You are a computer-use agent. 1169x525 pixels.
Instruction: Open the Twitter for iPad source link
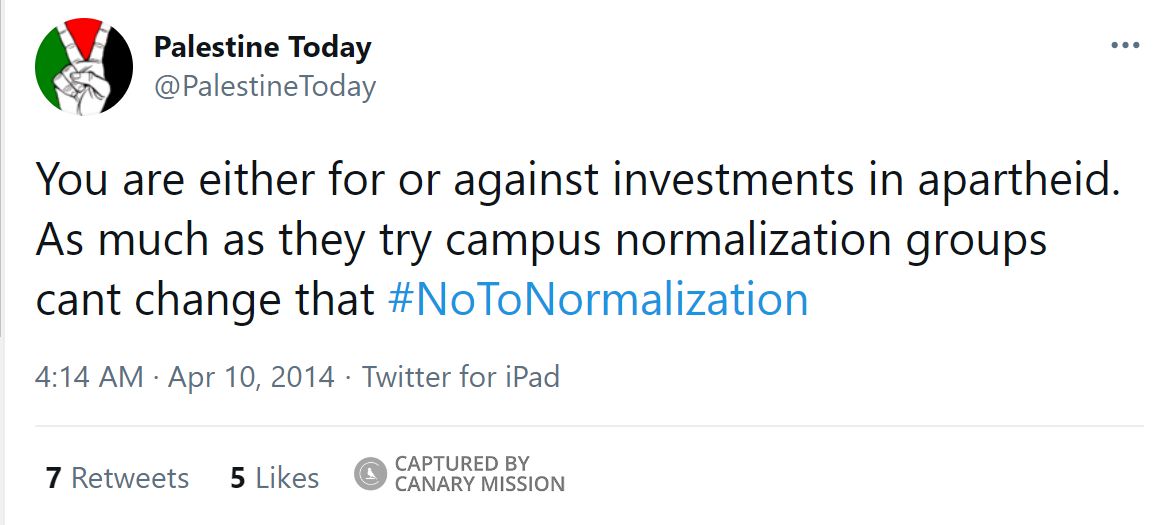tap(460, 377)
